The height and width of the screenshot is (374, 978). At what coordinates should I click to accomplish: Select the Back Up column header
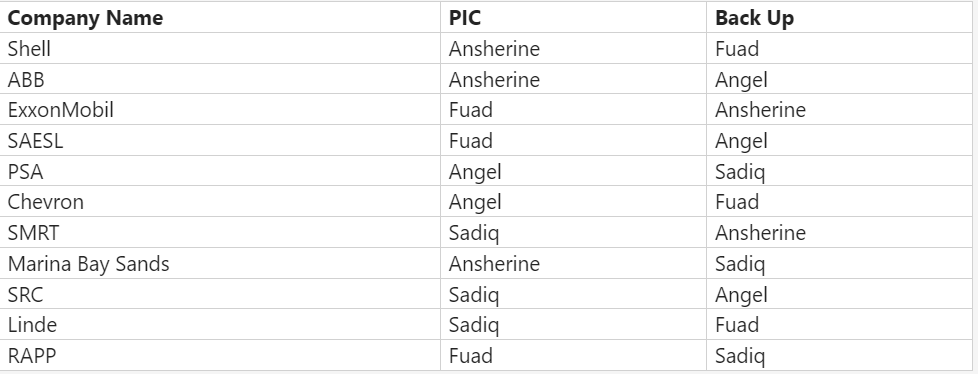tap(839, 17)
